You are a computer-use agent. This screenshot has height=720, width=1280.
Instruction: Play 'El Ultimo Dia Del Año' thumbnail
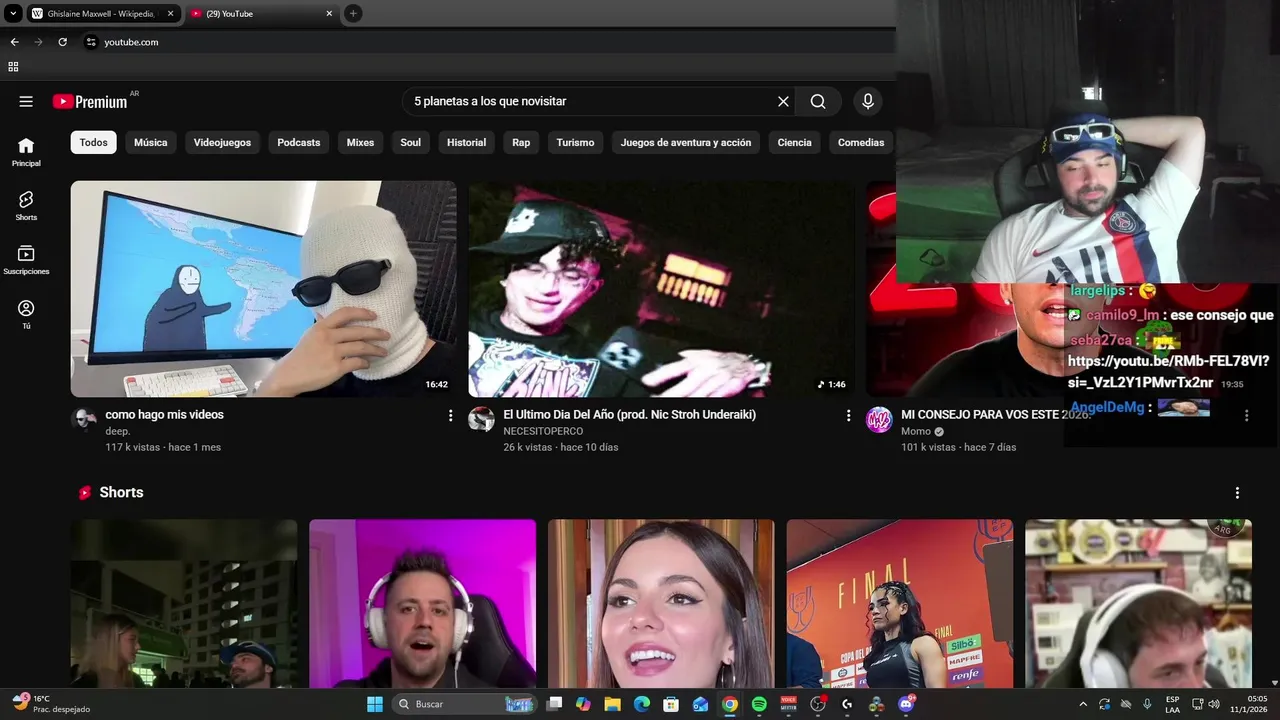661,289
